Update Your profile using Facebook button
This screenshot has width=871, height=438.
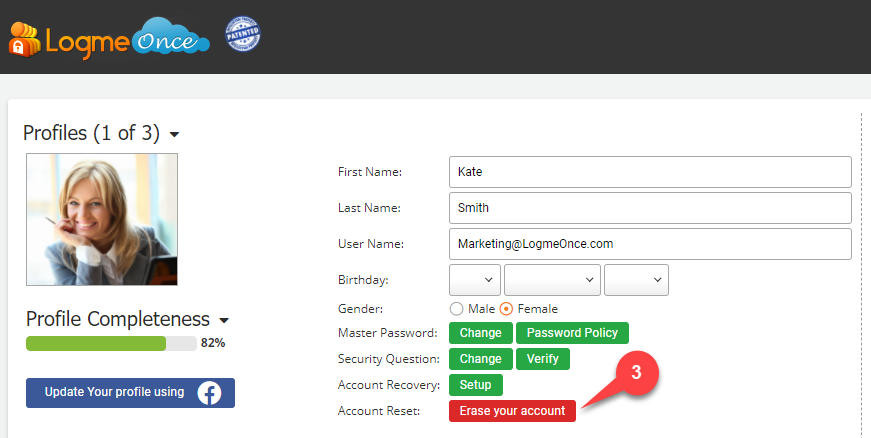(131, 393)
